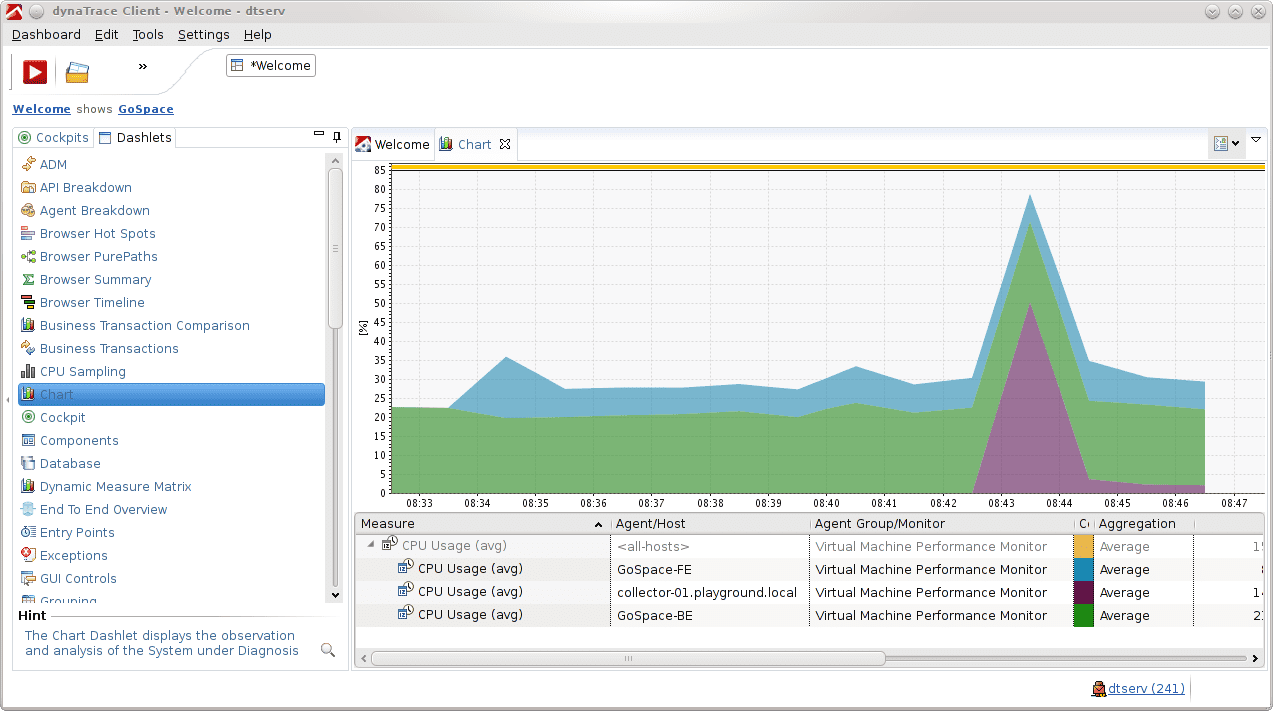The image size is (1273, 711).
Task: Switch to the Dashlets tab
Action: [135, 138]
